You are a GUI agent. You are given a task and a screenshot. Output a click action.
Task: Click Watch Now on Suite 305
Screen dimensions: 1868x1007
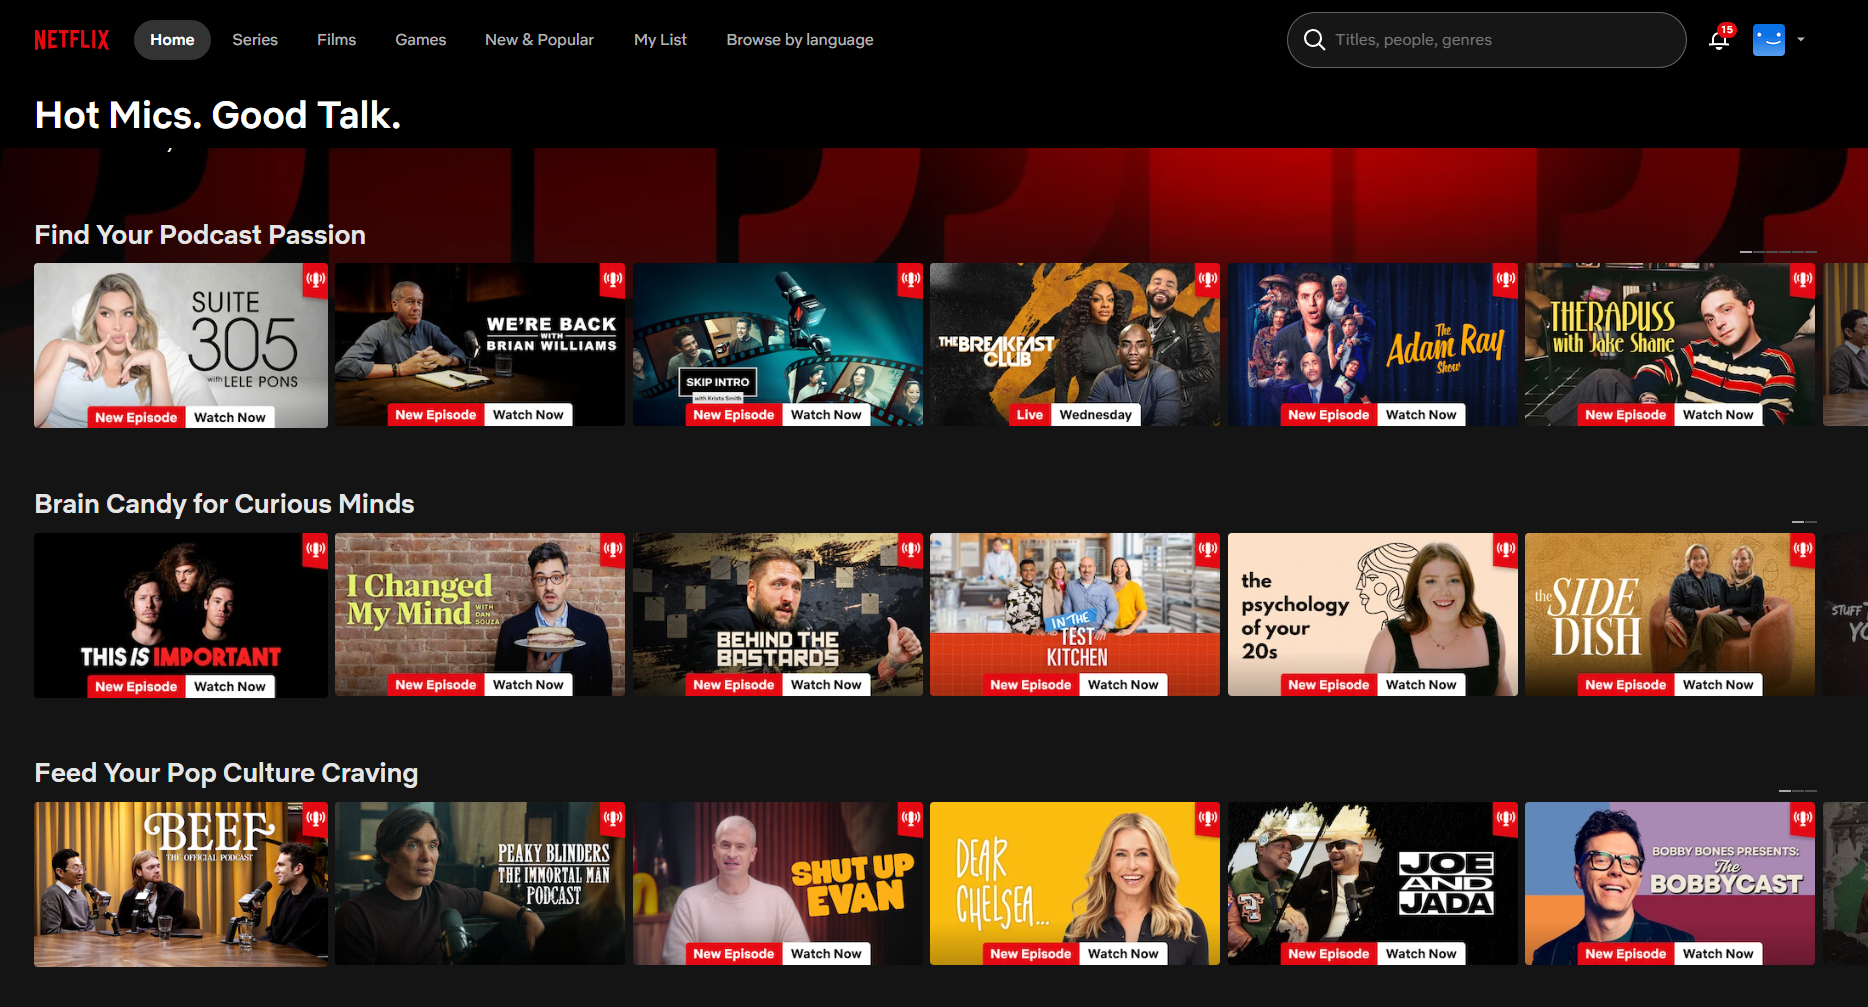[230, 417]
